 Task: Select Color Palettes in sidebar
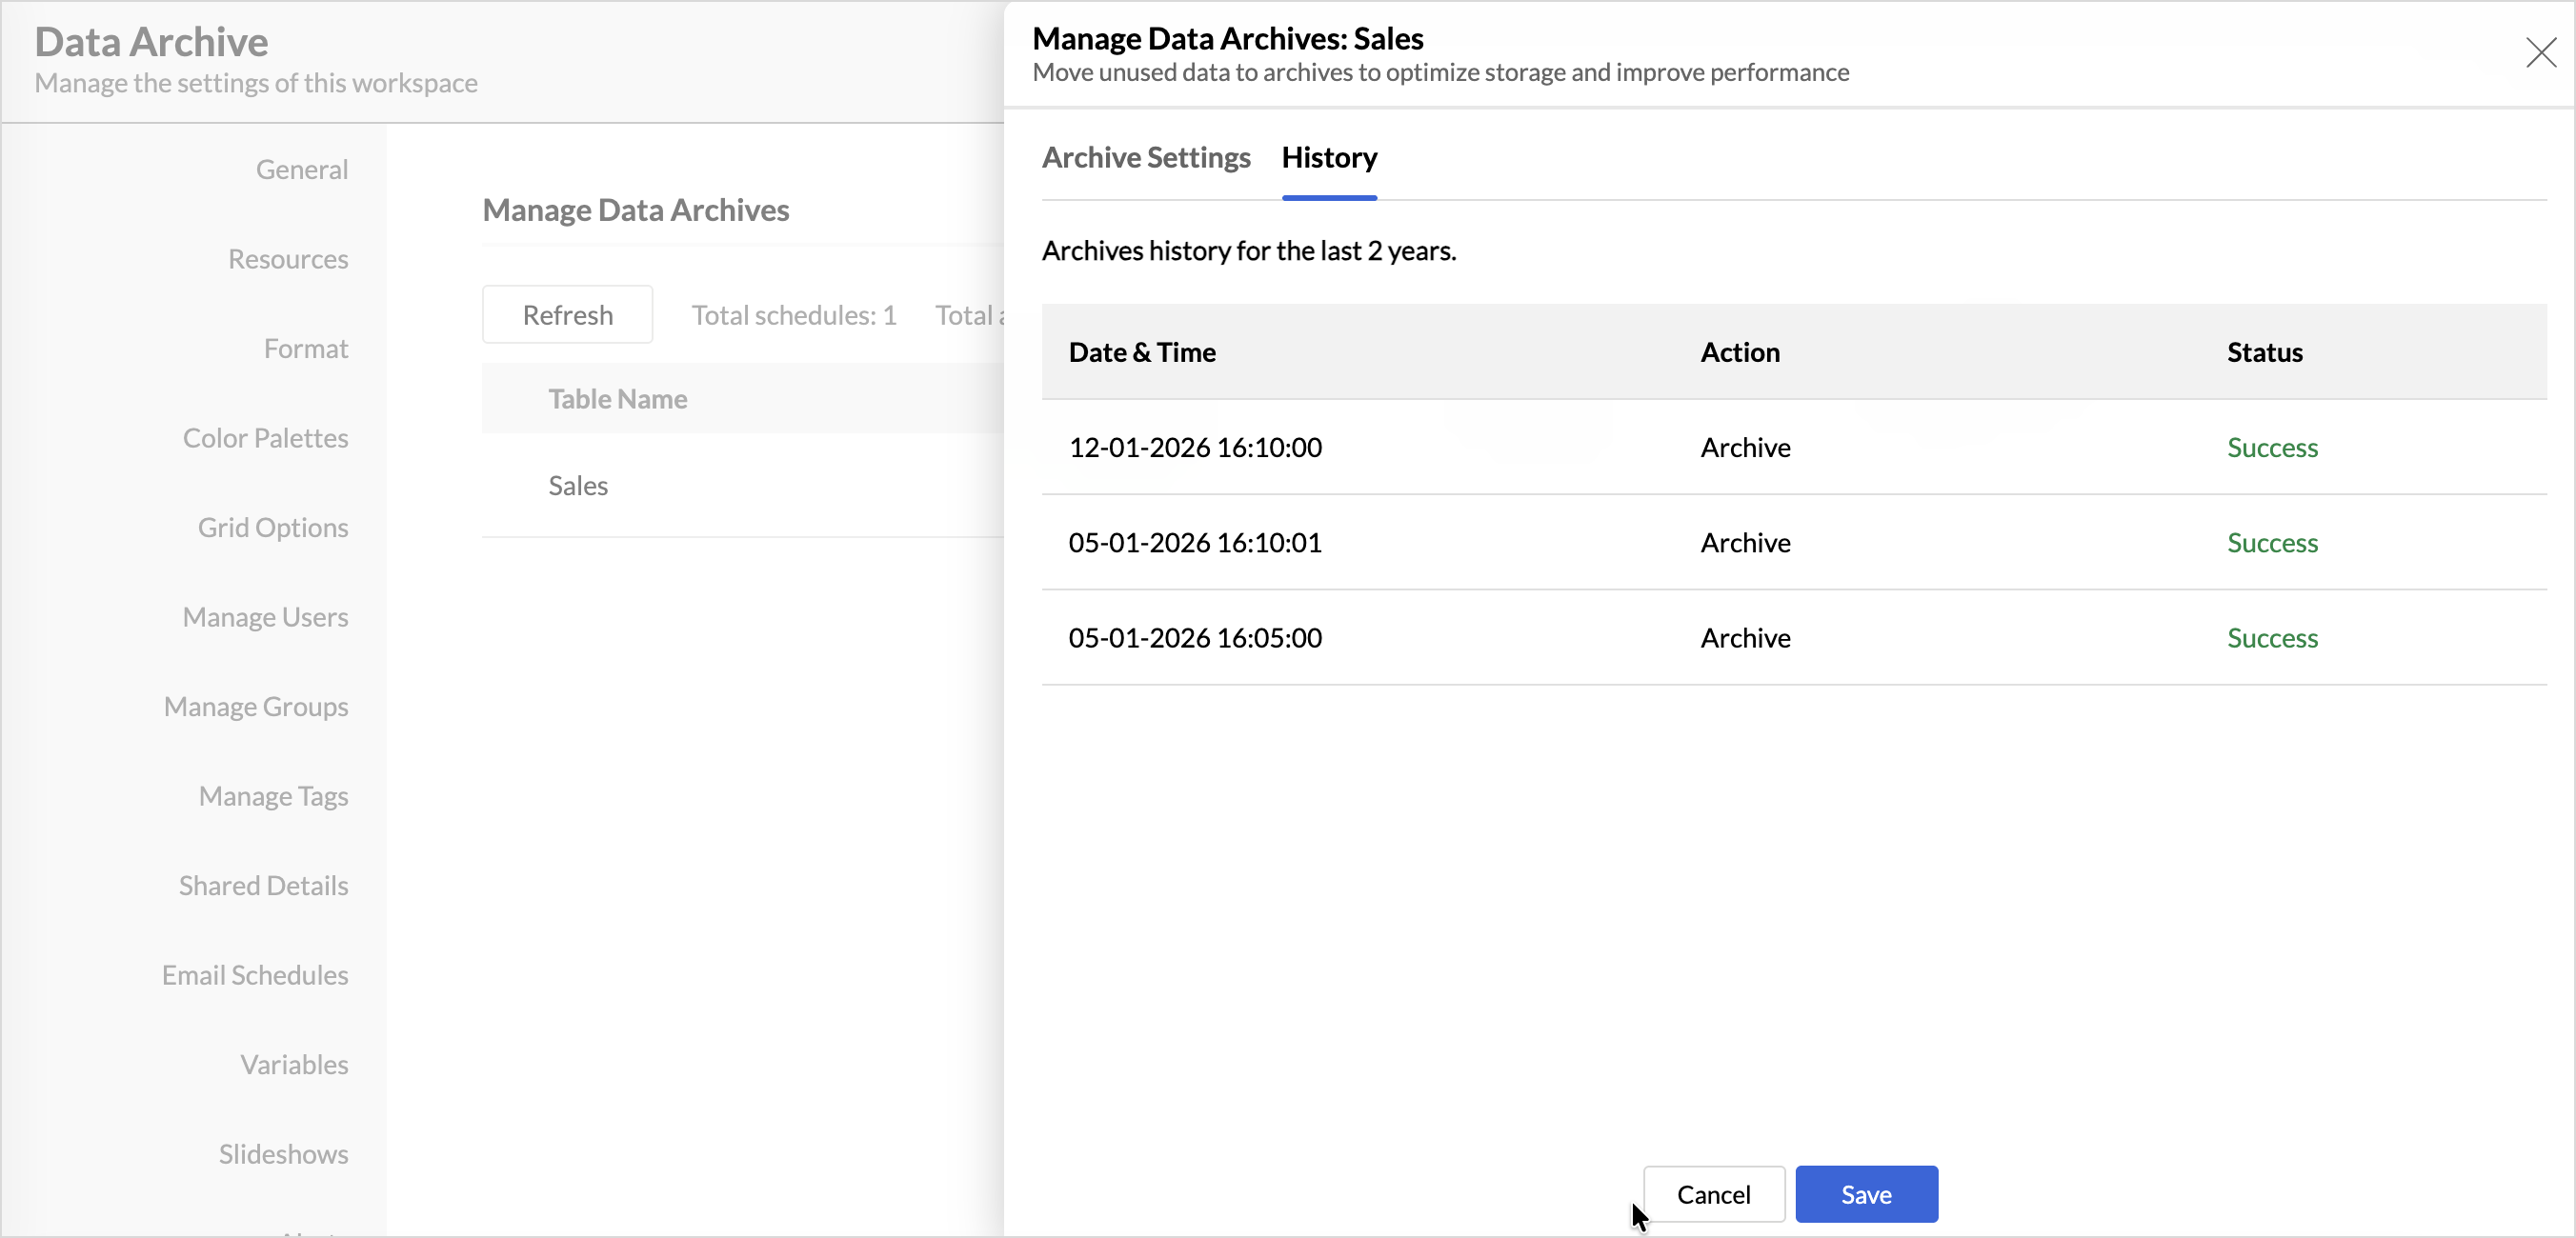[265, 438]
